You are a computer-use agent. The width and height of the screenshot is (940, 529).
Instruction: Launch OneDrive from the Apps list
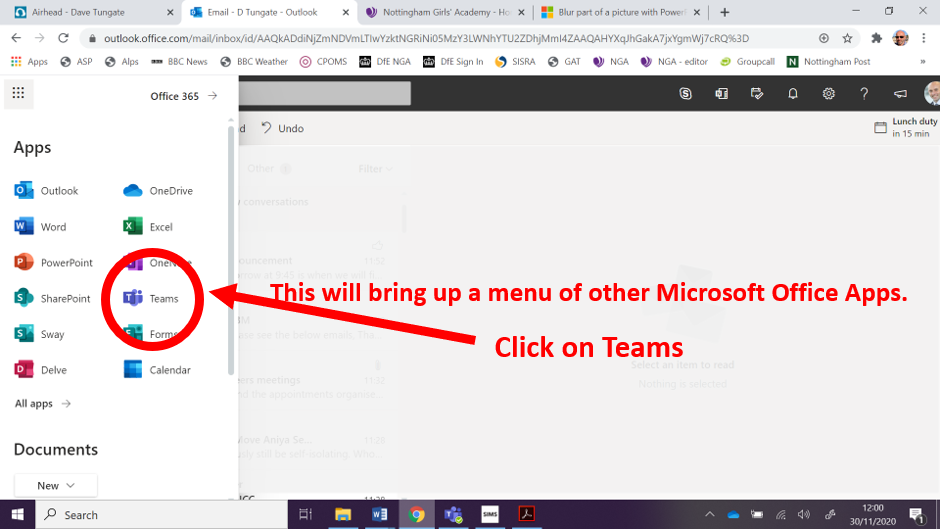tap(158, 191)
